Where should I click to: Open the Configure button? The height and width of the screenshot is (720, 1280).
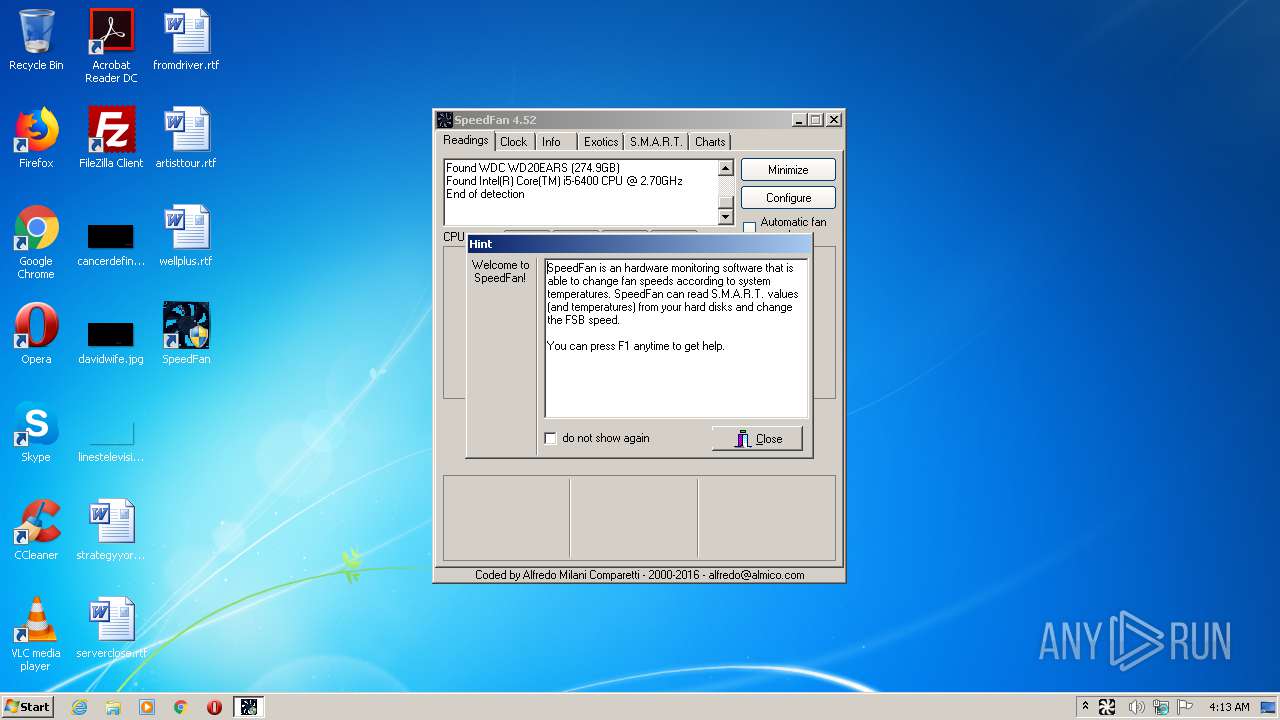(788, 198)
